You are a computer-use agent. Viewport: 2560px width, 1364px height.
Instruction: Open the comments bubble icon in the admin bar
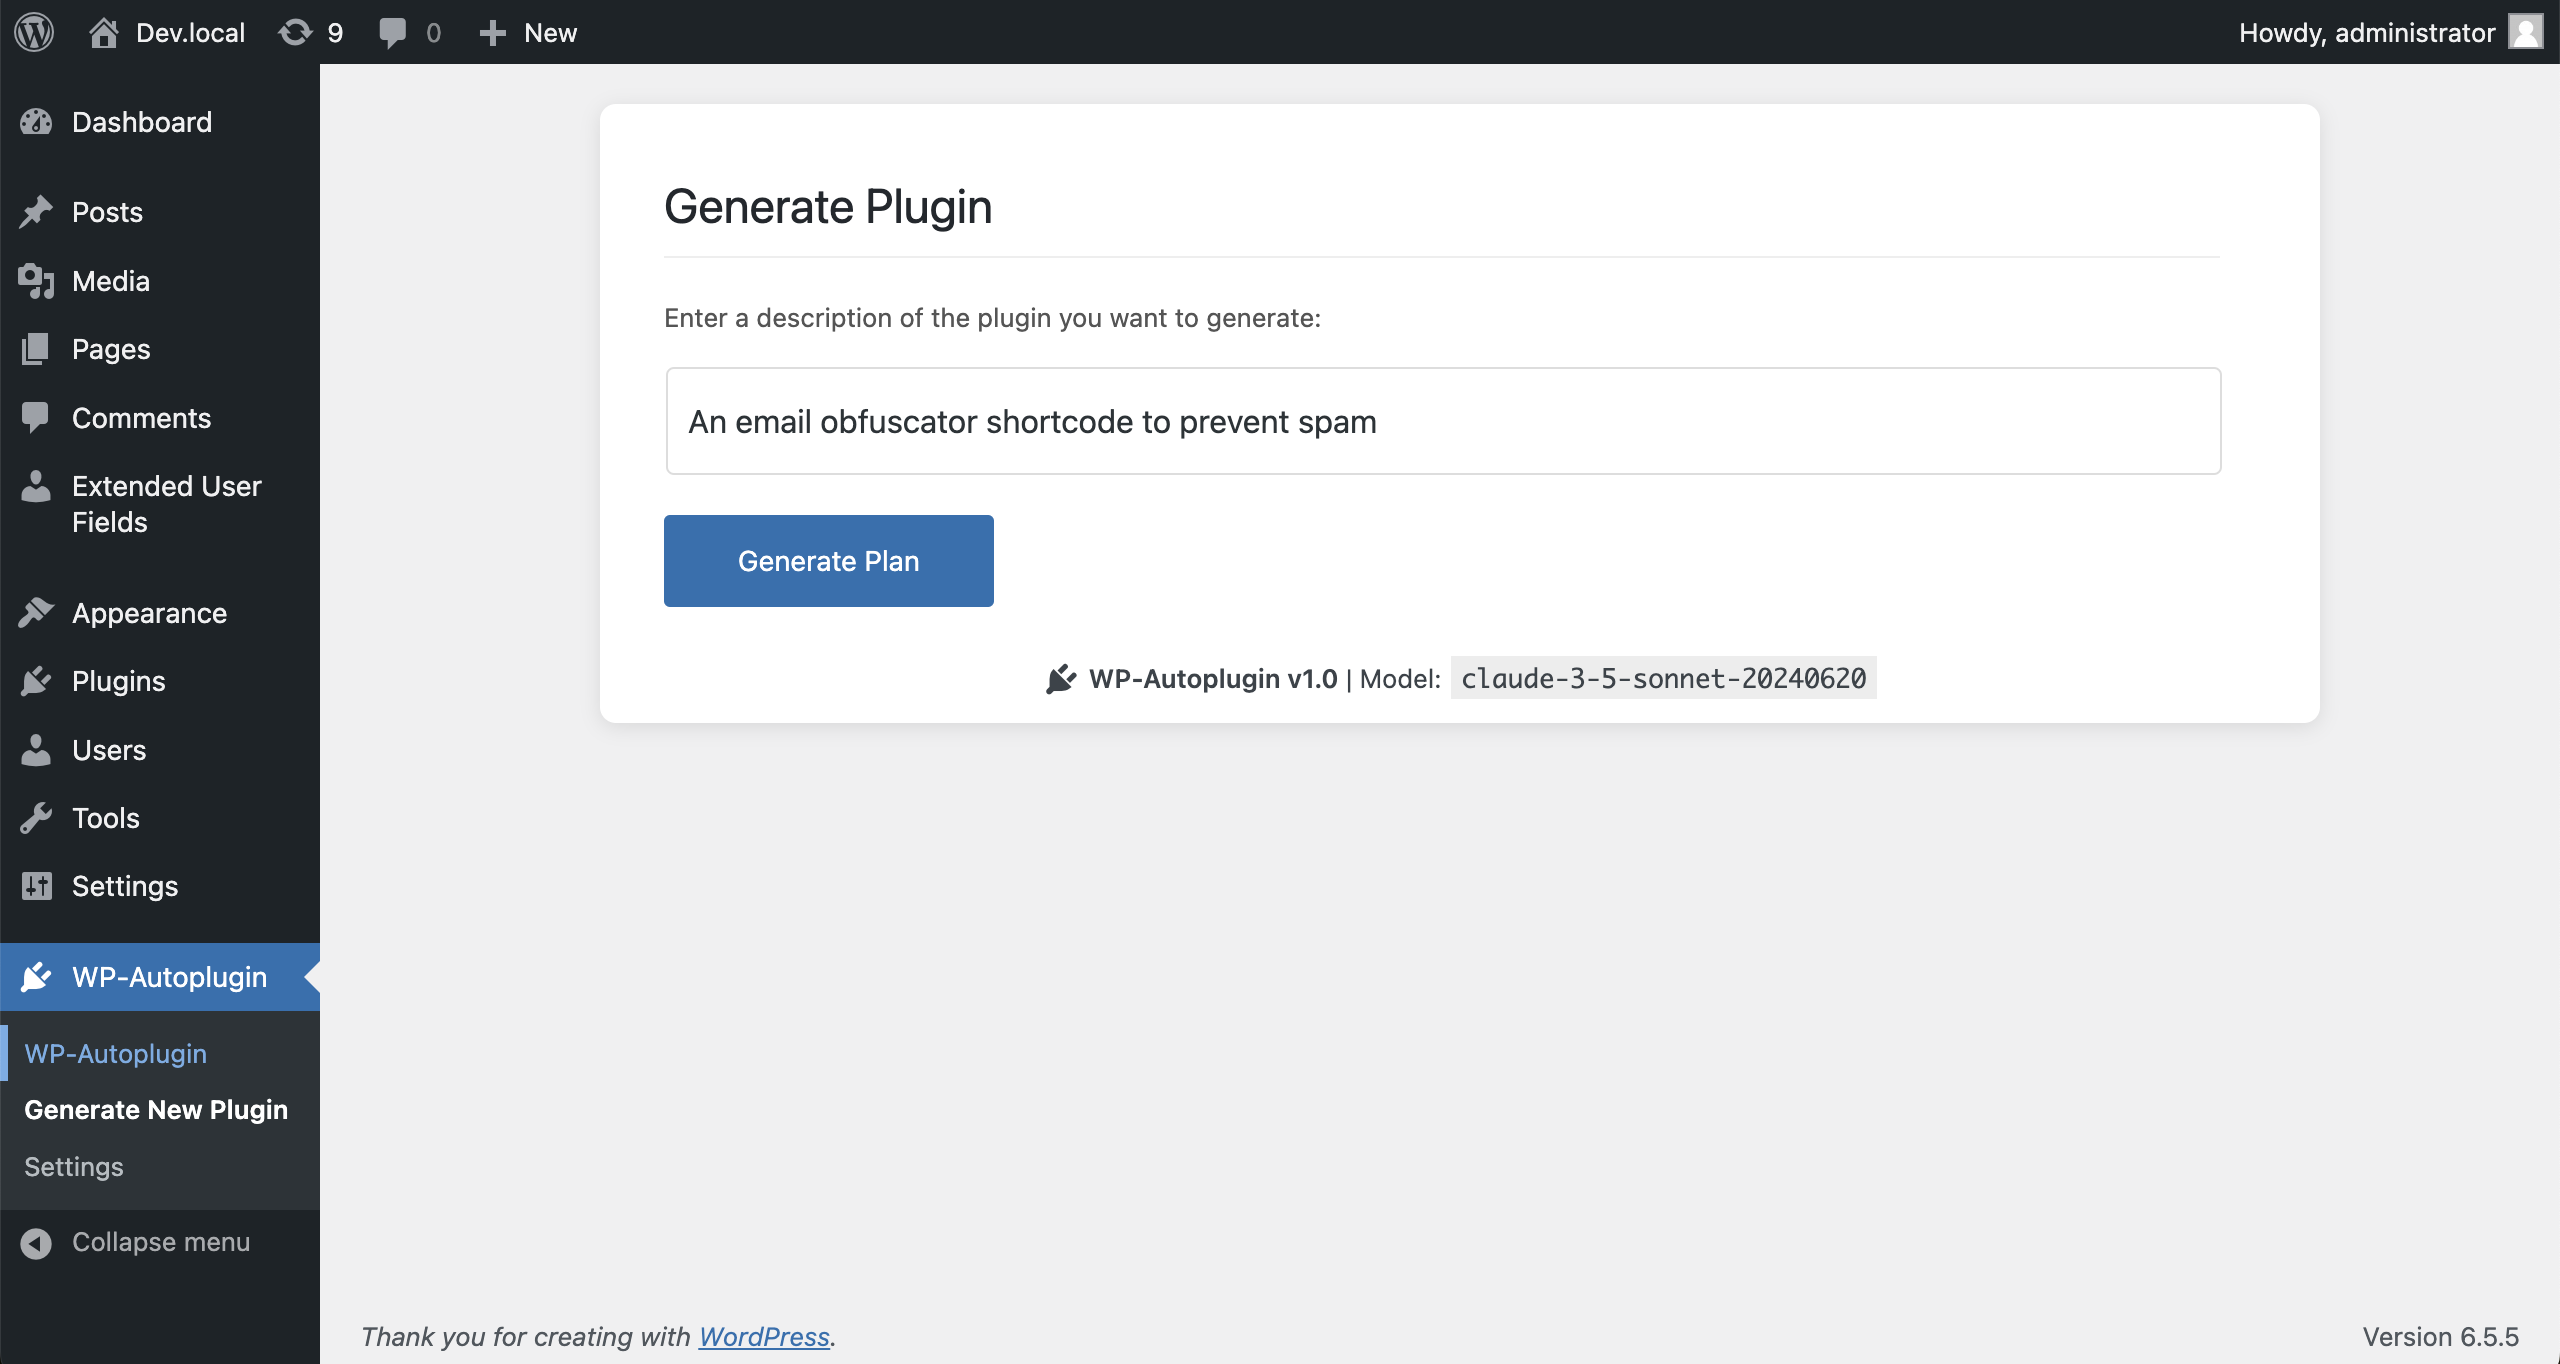392,32
